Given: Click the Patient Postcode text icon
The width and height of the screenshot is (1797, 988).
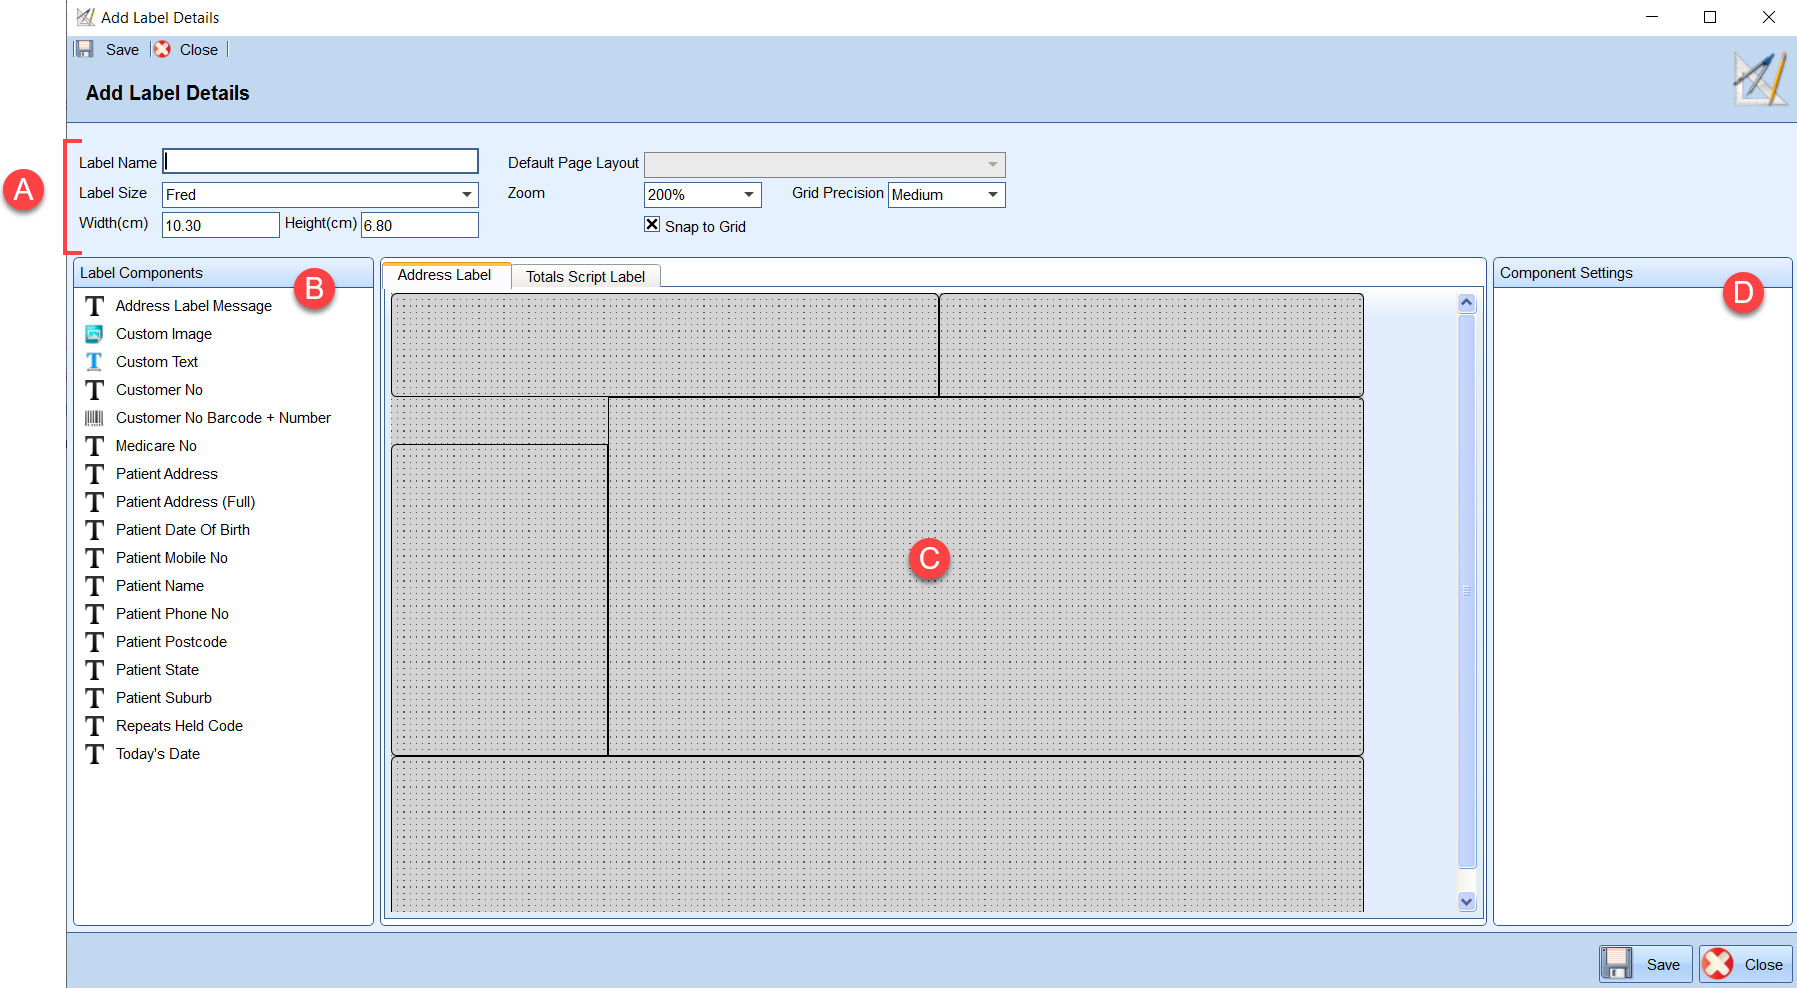Looking at the screenshot, I should tap(94, 642).
